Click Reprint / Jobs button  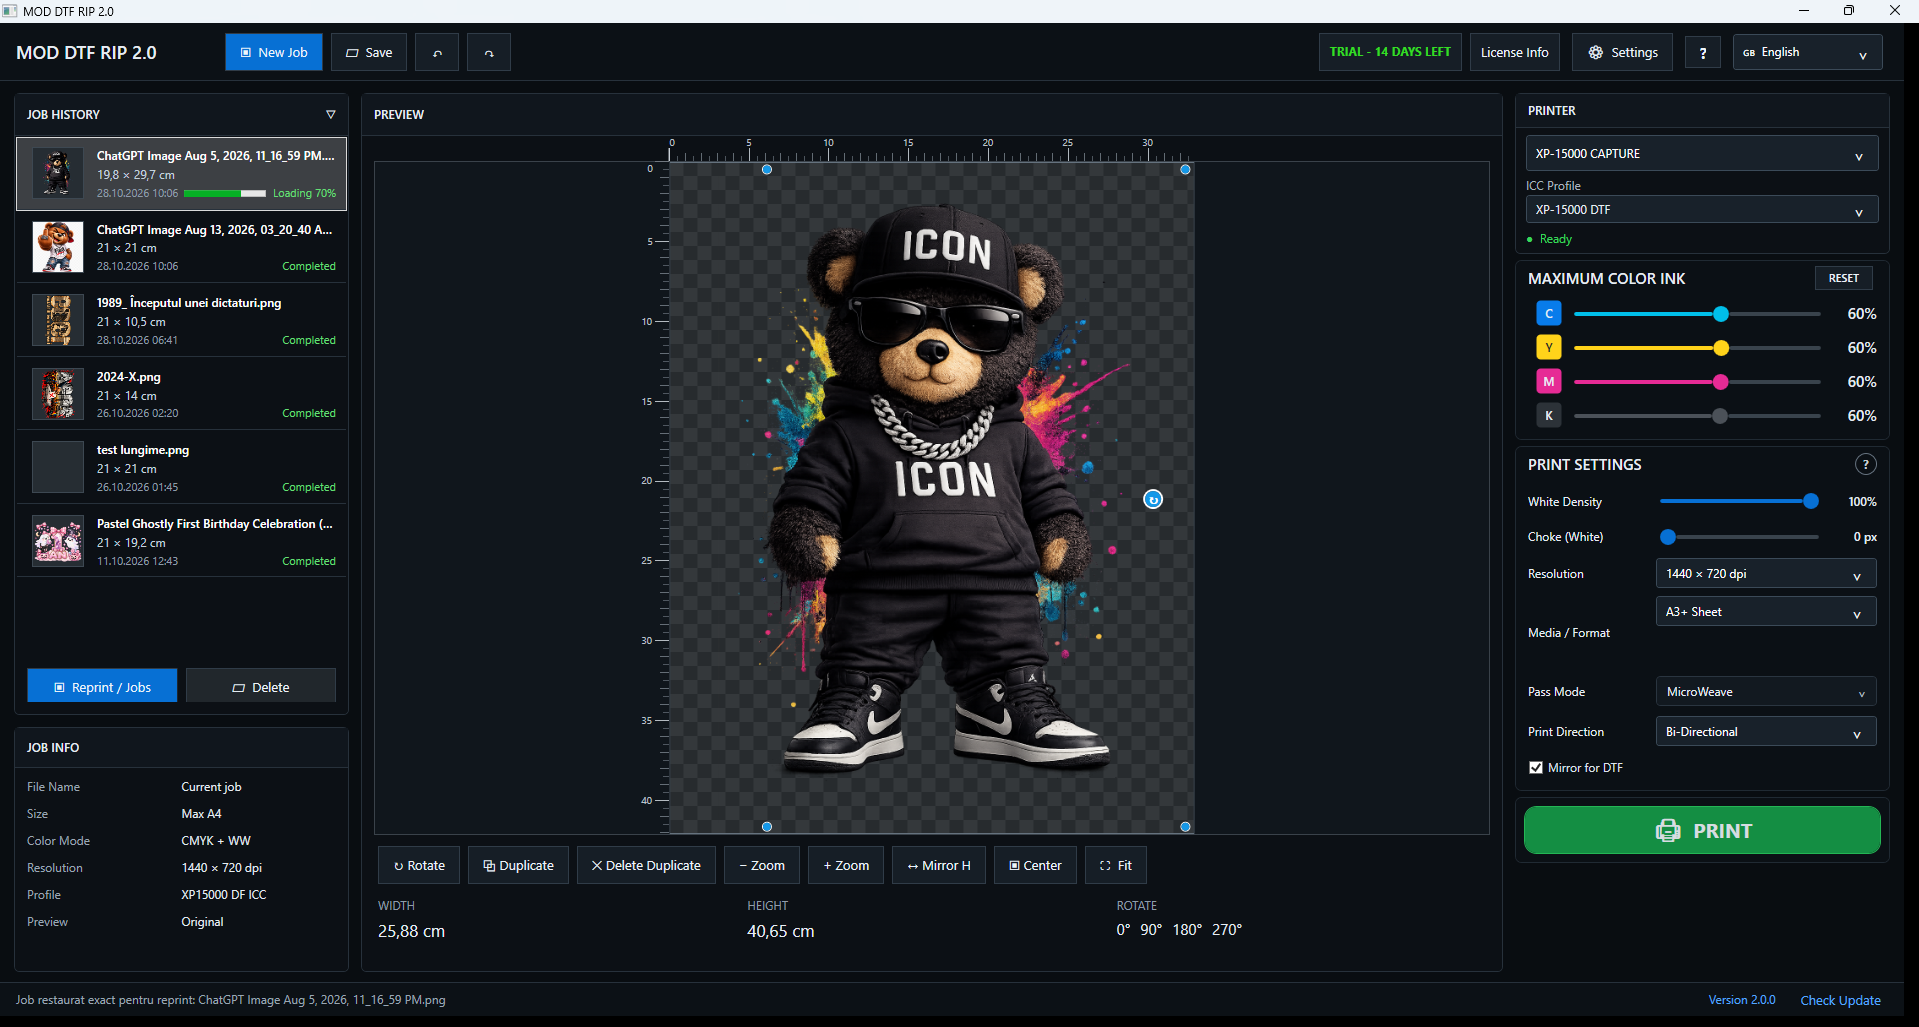102,686
